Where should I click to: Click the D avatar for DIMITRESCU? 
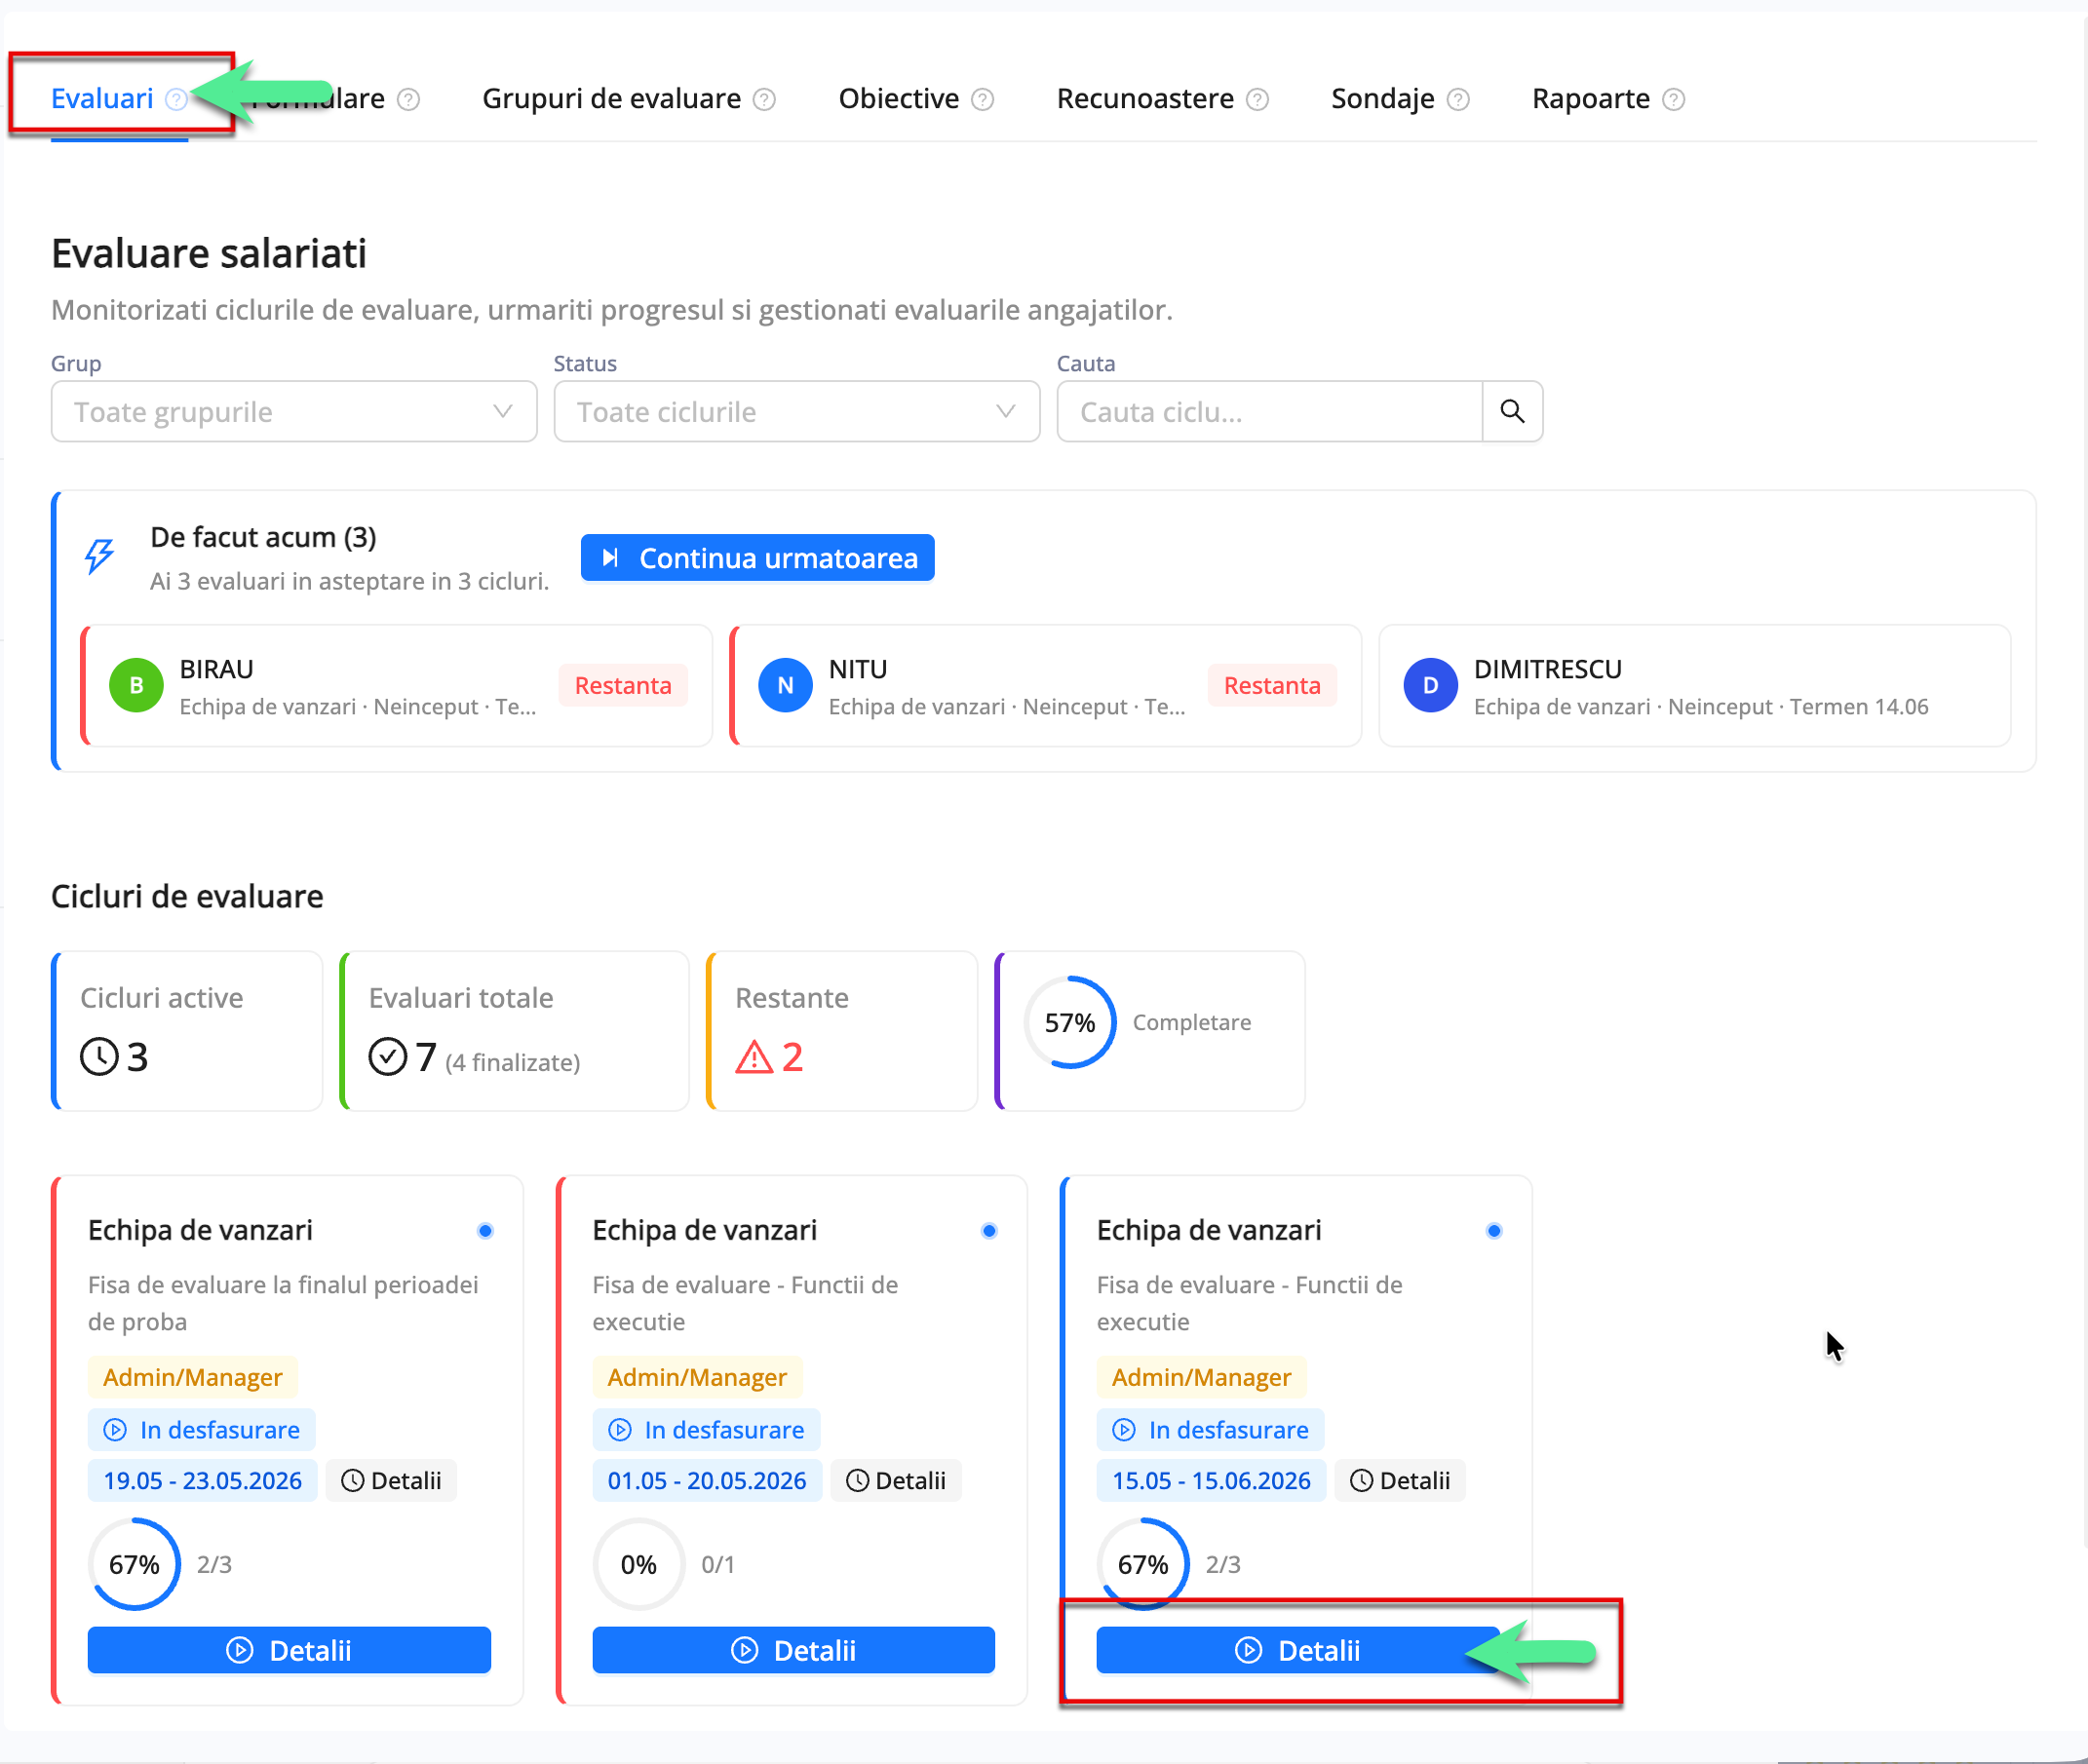tap(1430, 685)
